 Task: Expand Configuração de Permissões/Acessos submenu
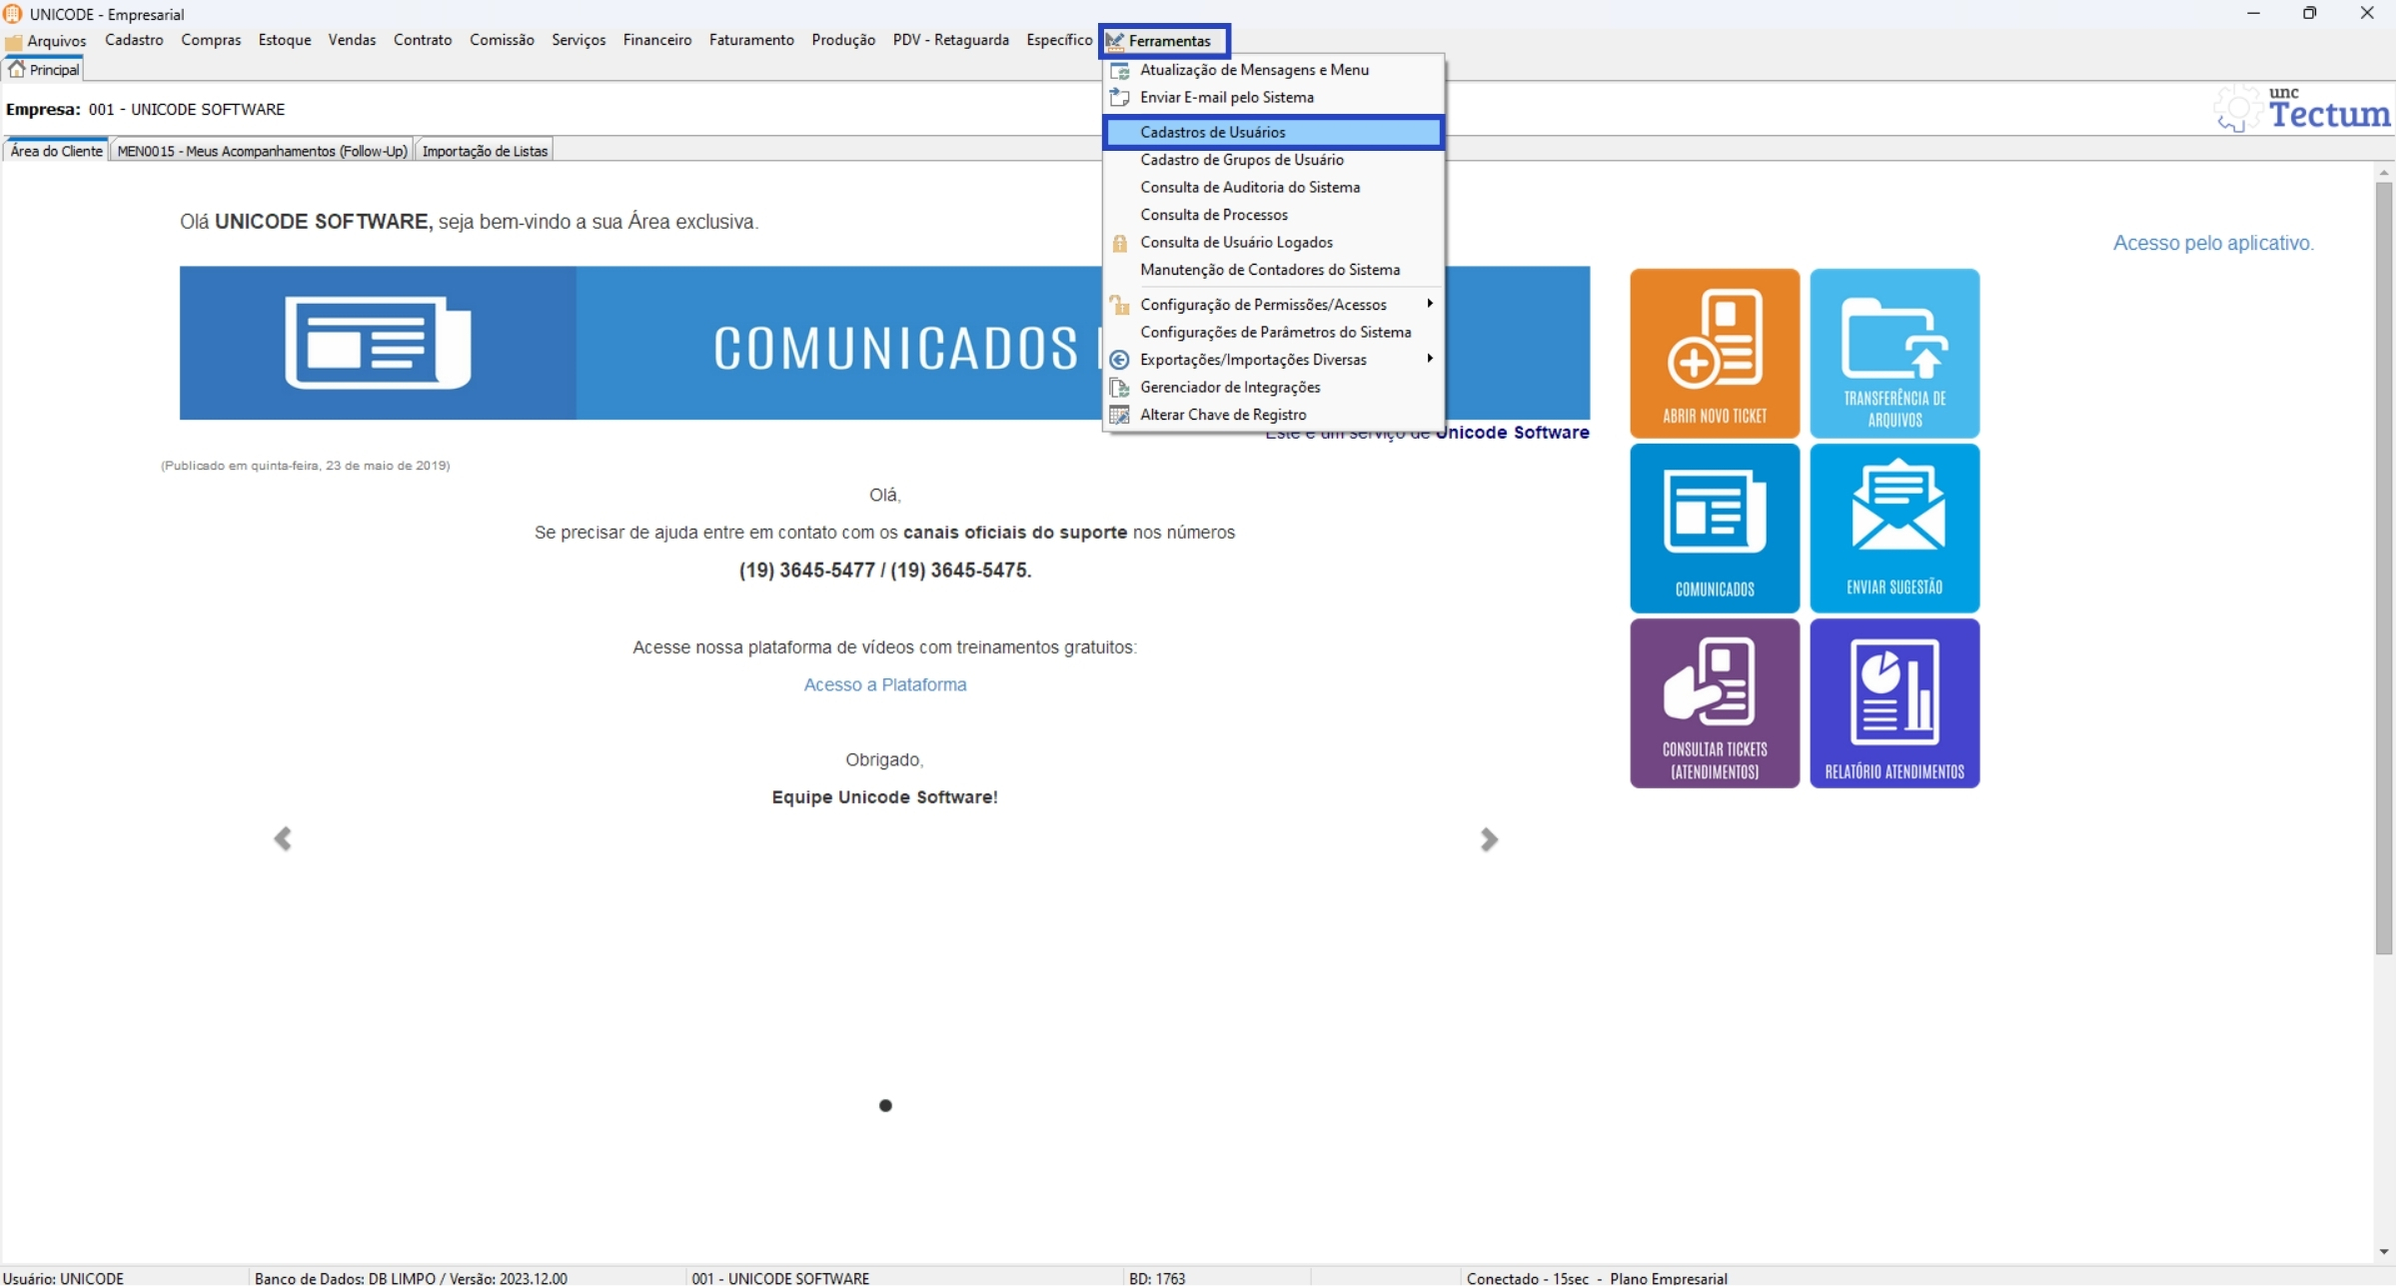(x=1263, y=304)
